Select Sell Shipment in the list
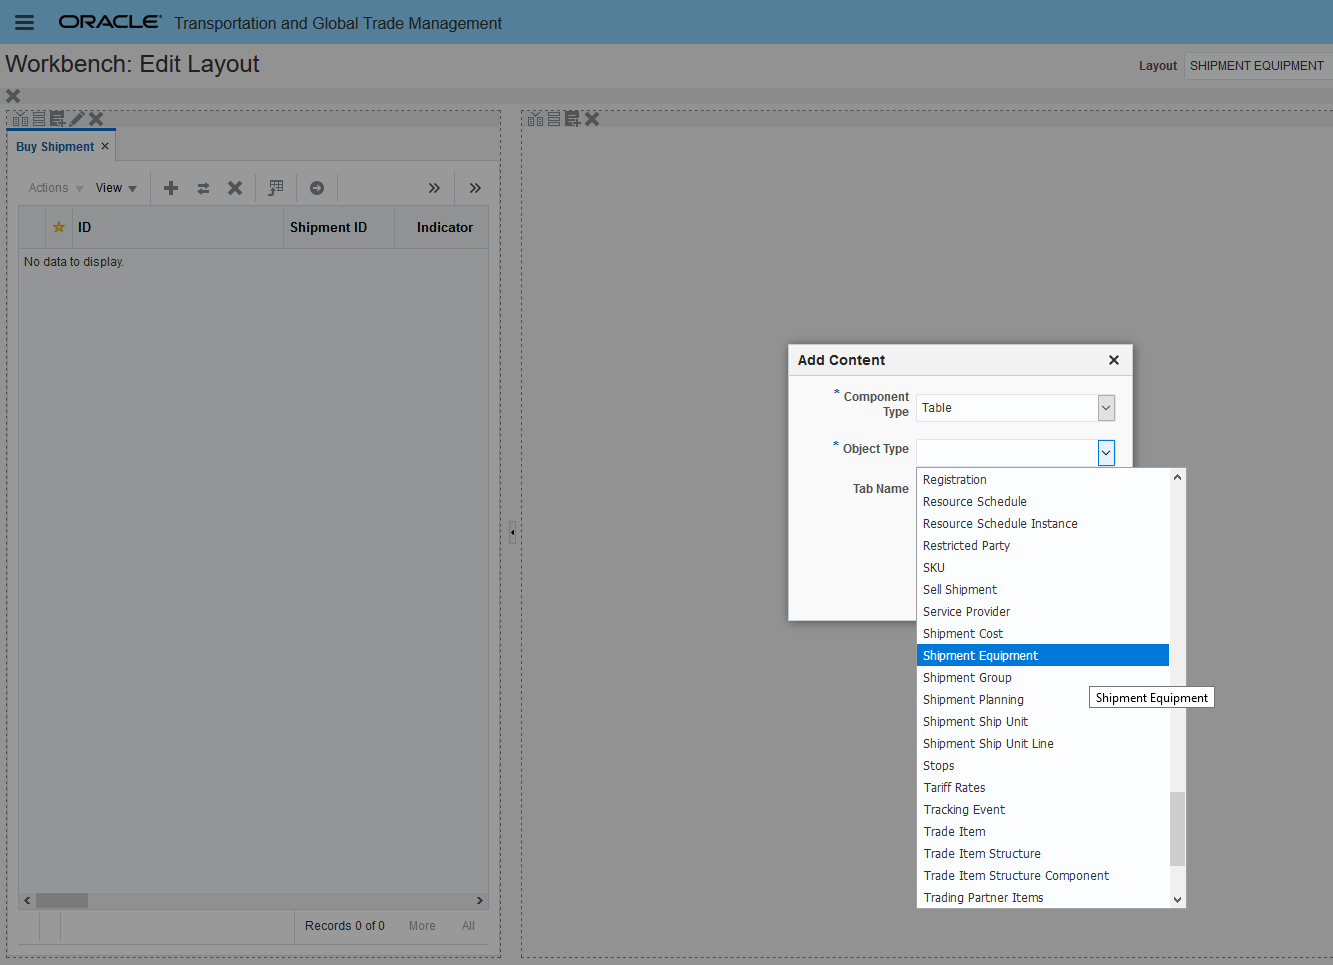Viewport: 1333px width, 965px height. coord(1043,590)
